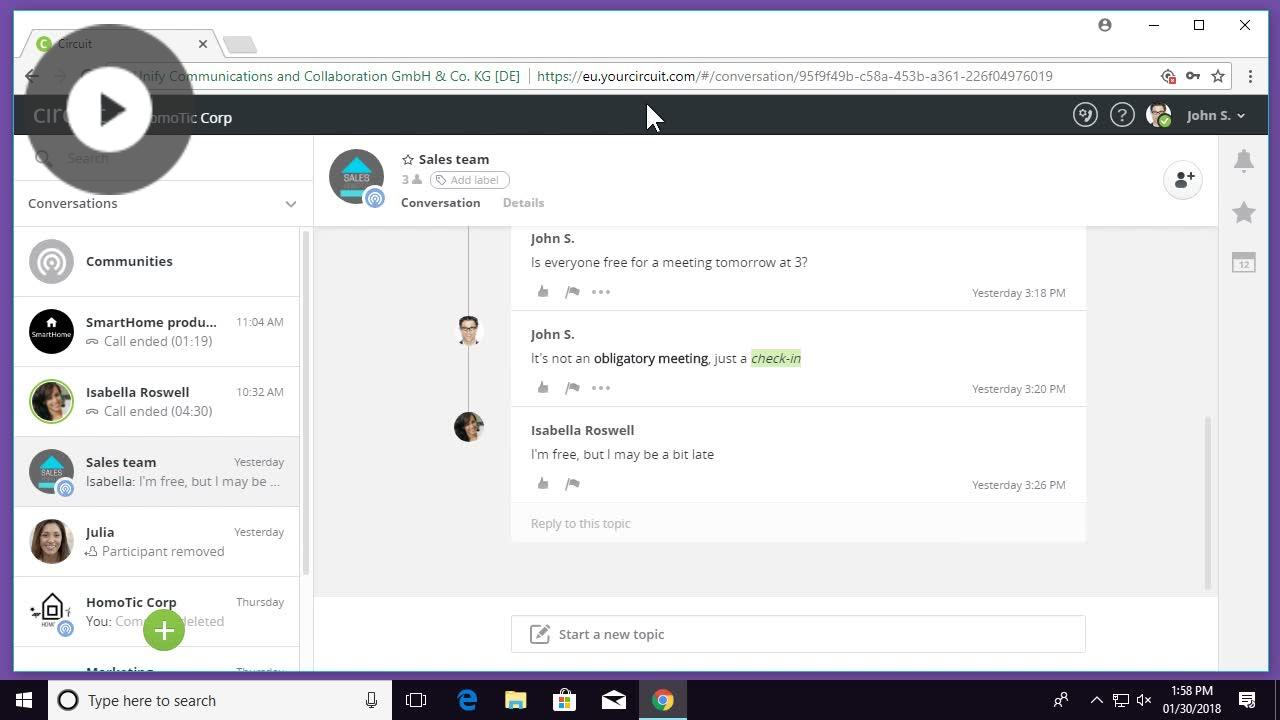The image size is (1280, 720).
Task: Close the Circuit browser tab
Action: pos(203,44)
